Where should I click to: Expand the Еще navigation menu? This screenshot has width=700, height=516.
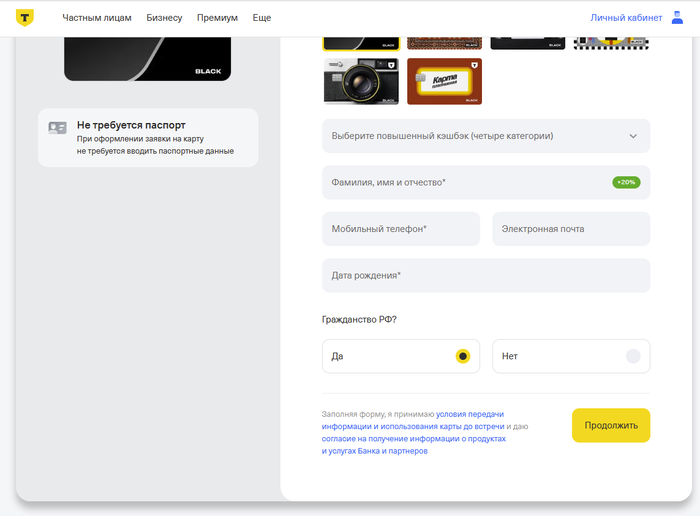(x=262, y=18)
